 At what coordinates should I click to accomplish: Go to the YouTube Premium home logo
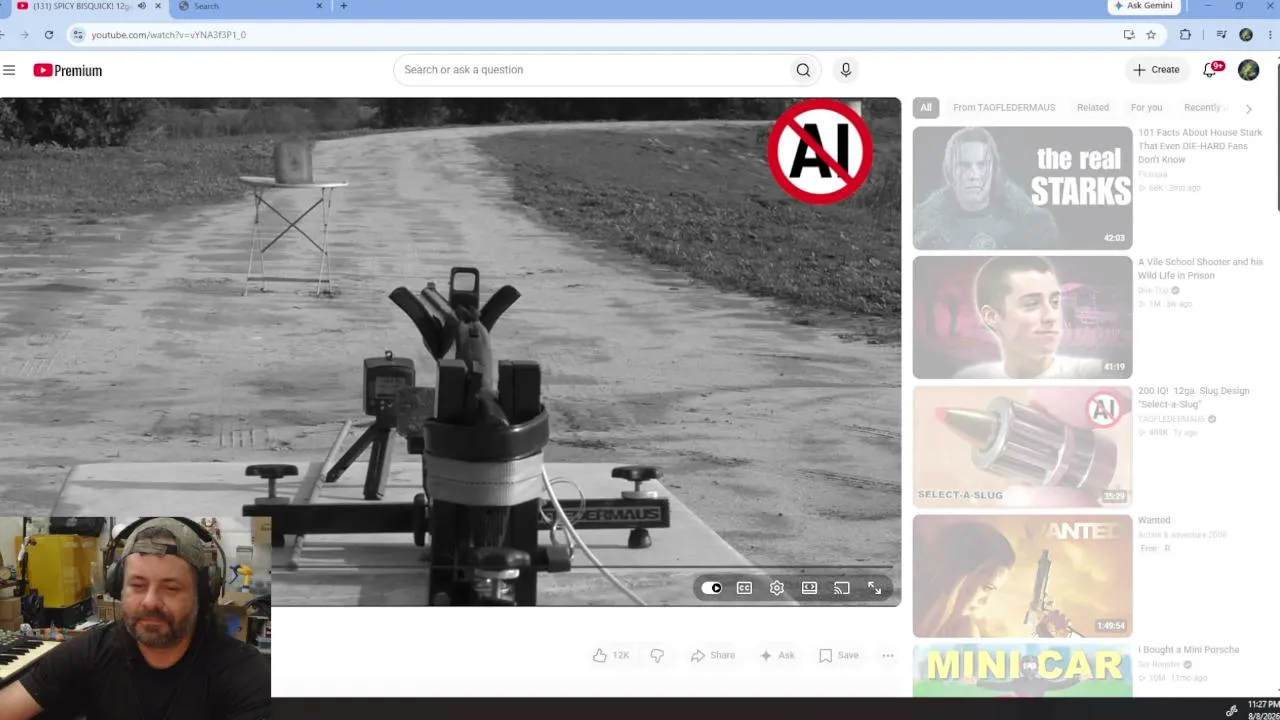pos(68,70)
